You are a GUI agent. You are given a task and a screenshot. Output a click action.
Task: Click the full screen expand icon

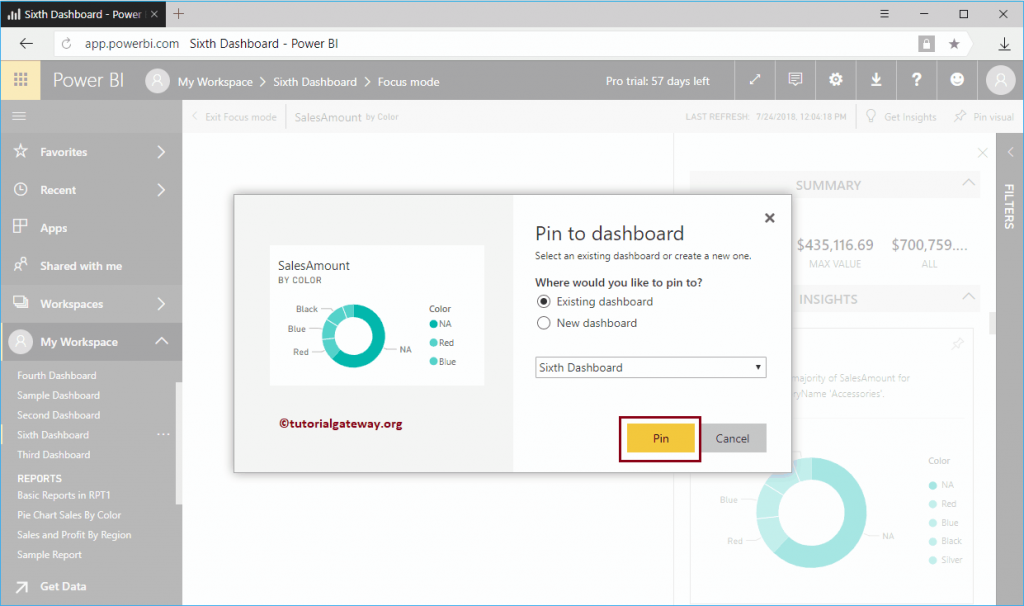pos(755,80)
